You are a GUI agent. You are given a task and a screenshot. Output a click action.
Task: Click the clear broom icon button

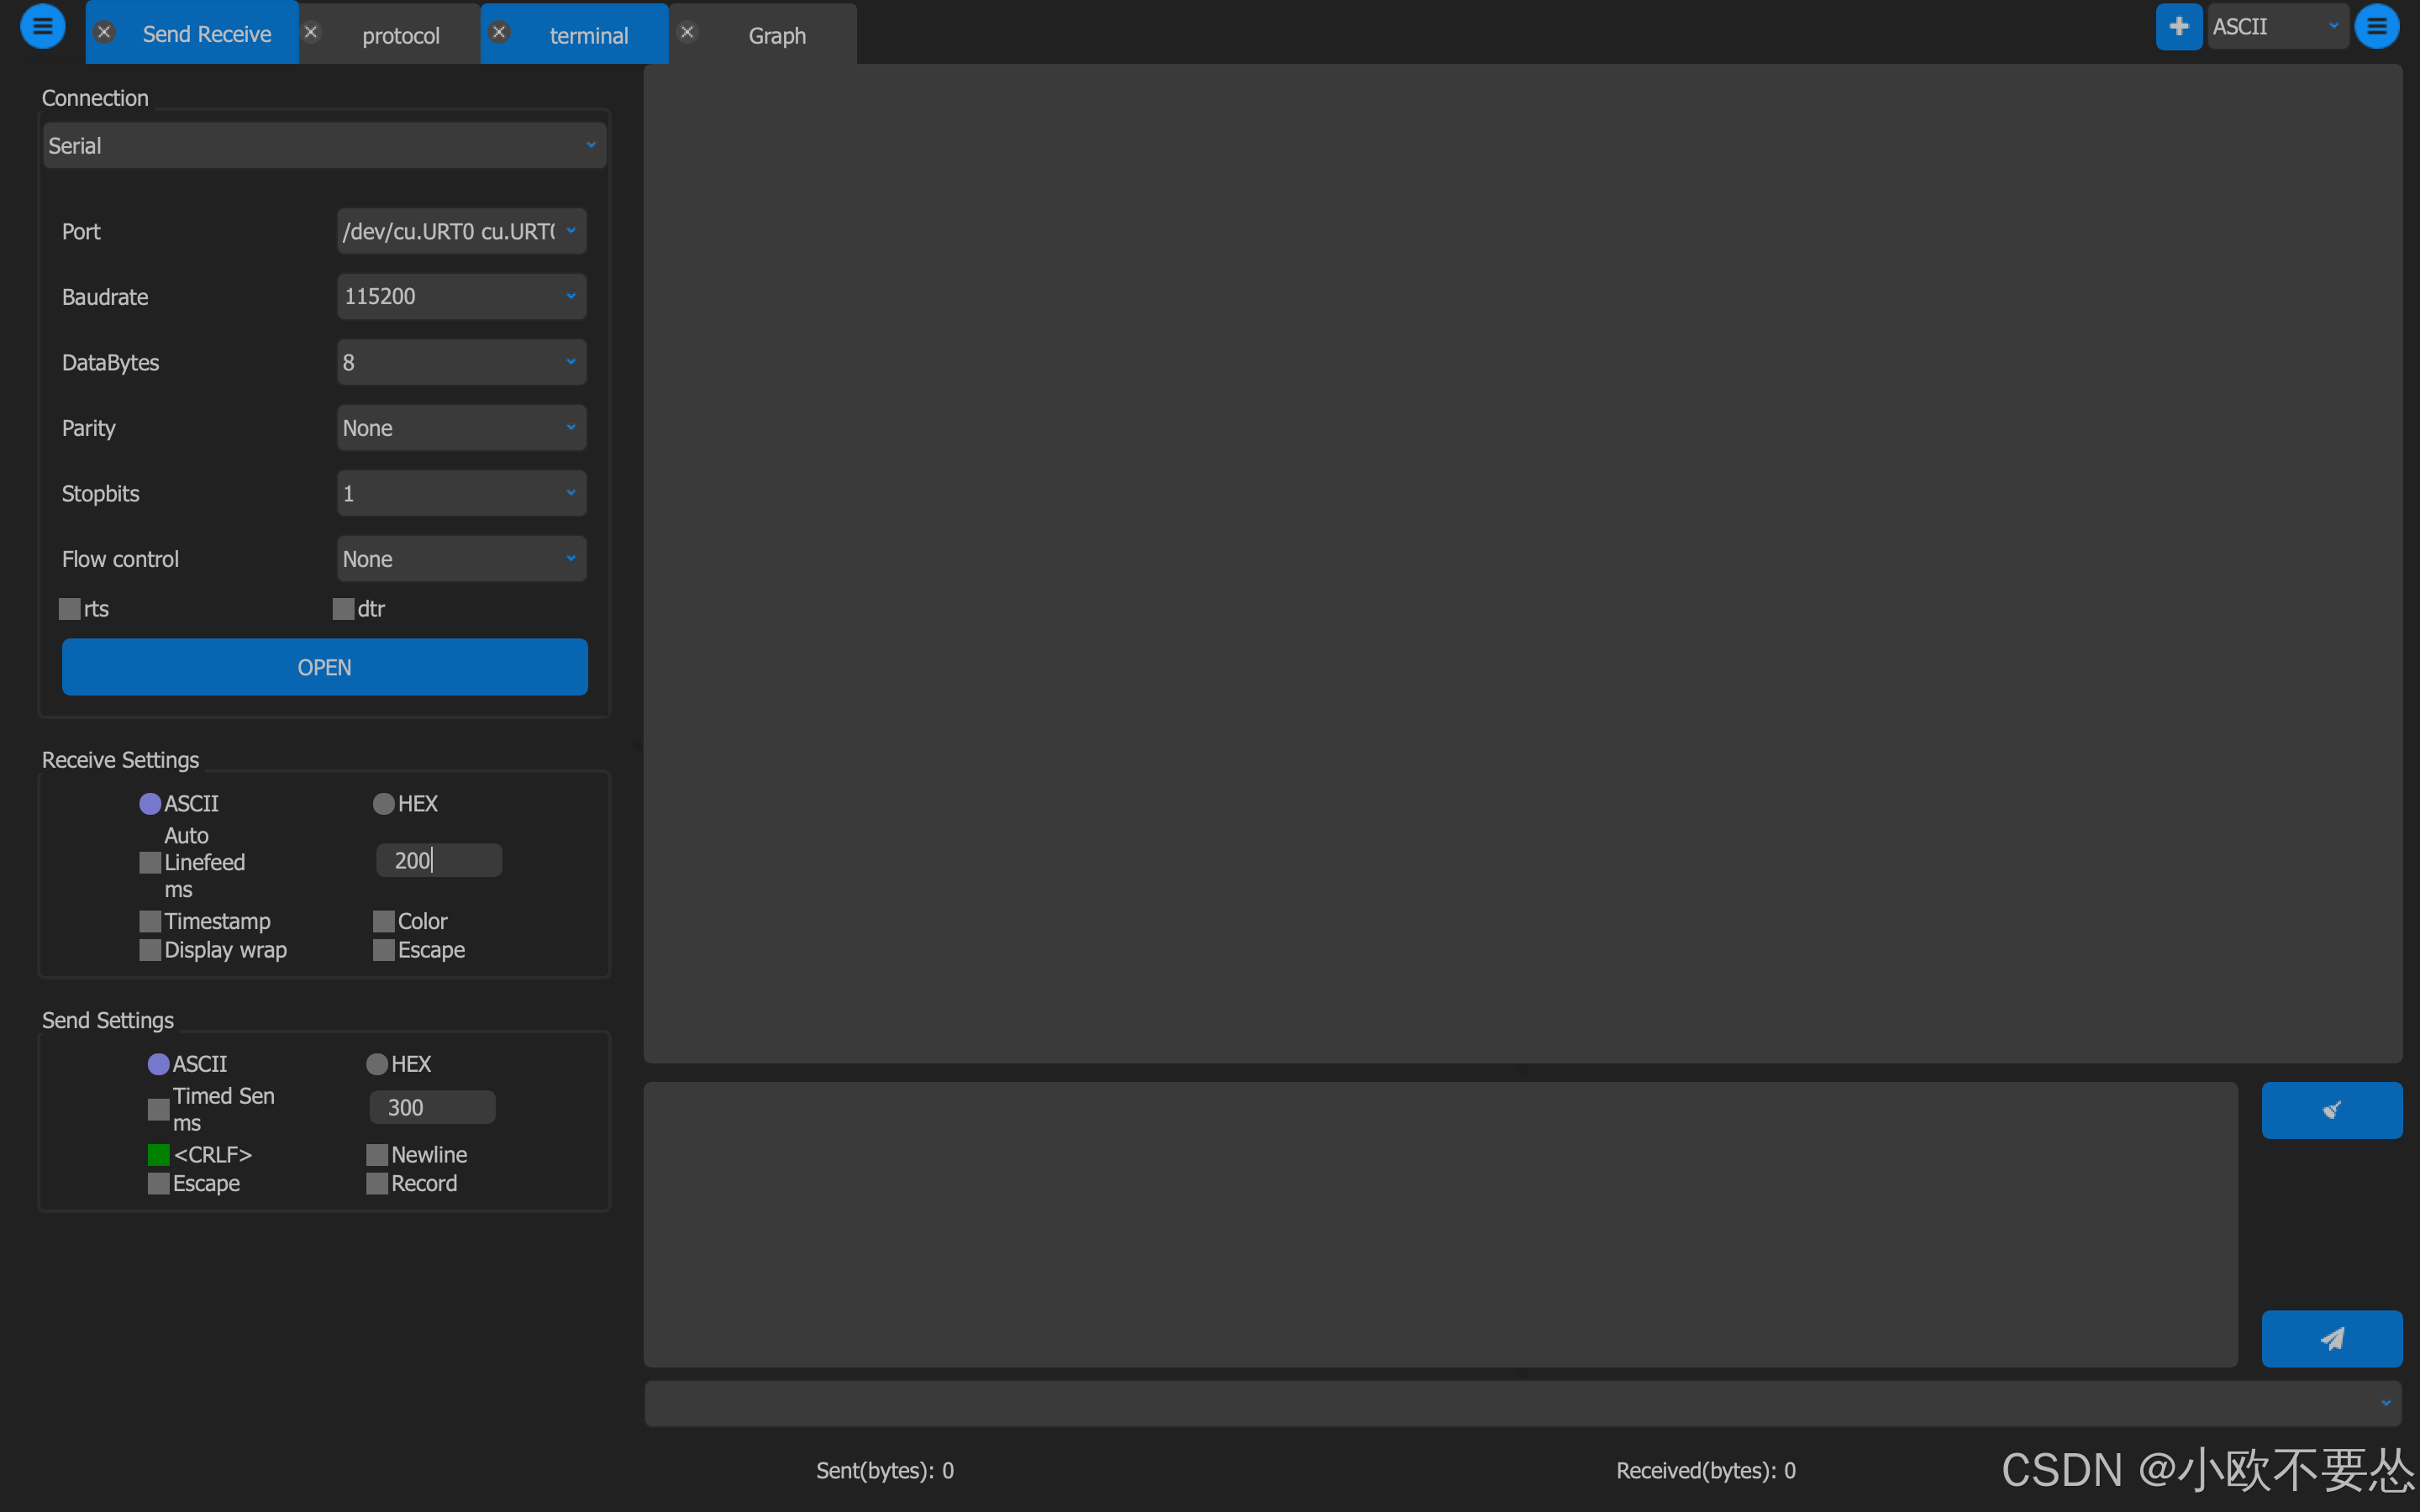click(2331, 1110)
